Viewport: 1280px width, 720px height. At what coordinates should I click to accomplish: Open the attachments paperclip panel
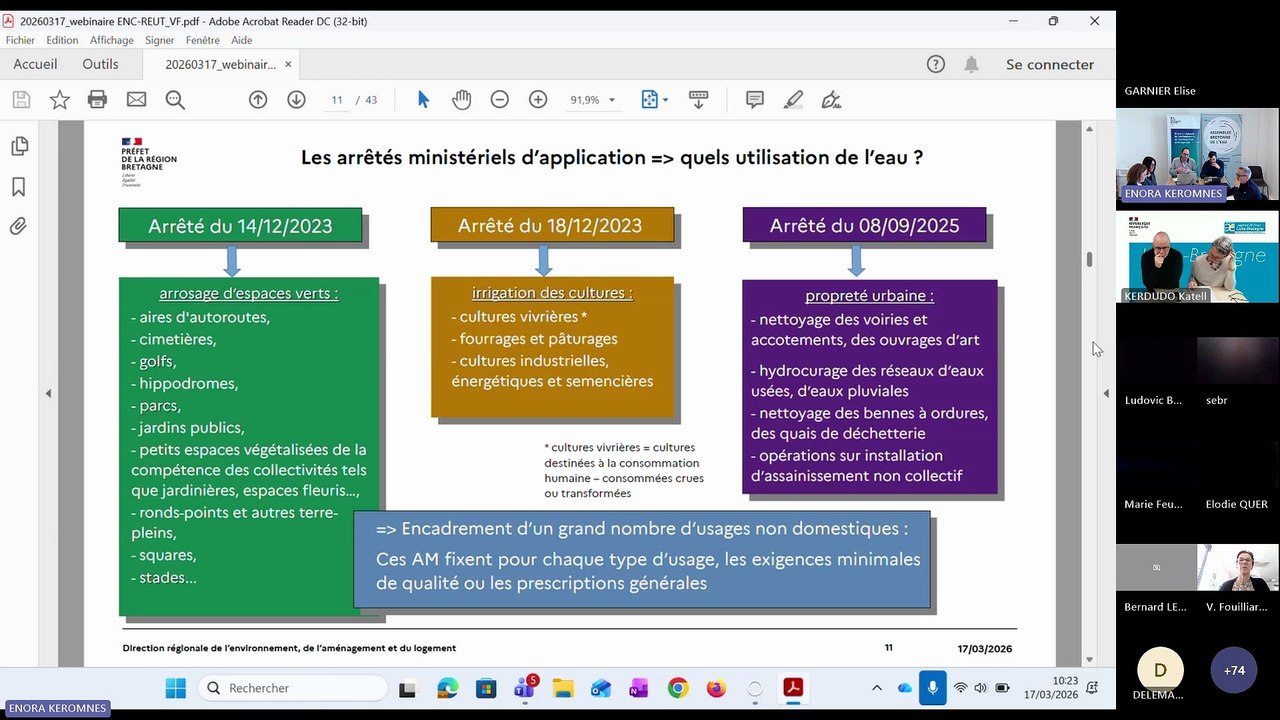(18, 226)
